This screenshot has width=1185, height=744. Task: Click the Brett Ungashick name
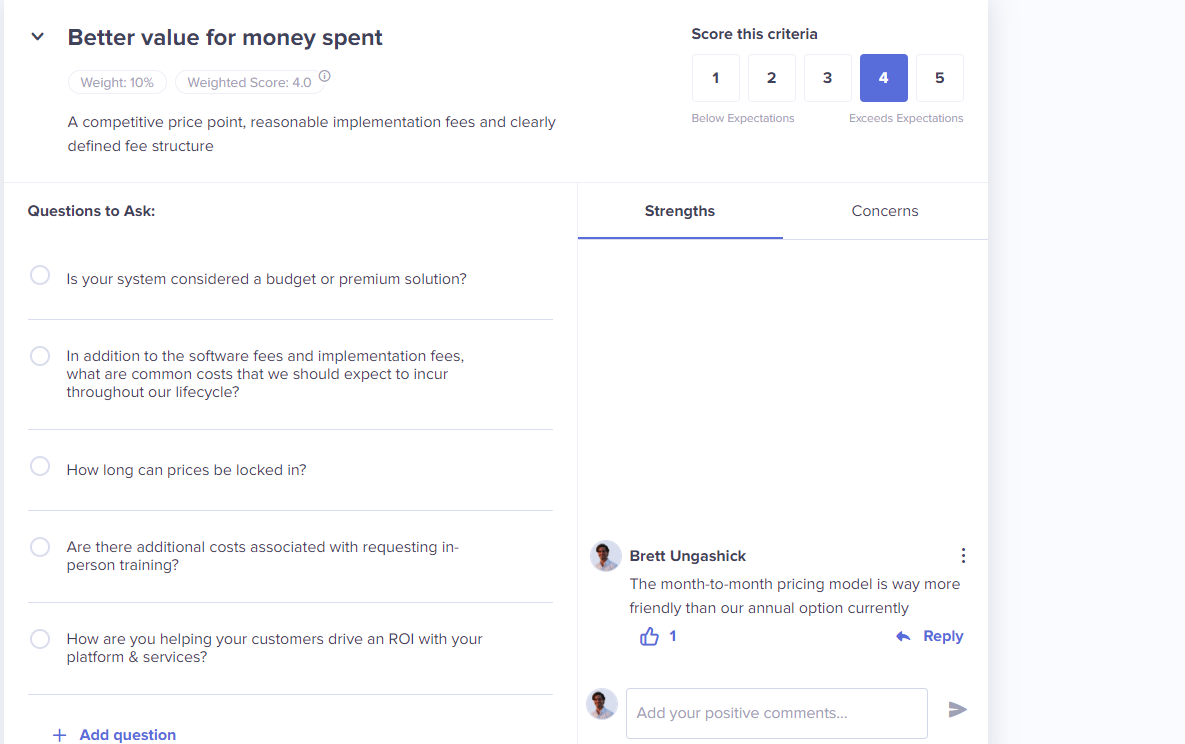[688, 556]
